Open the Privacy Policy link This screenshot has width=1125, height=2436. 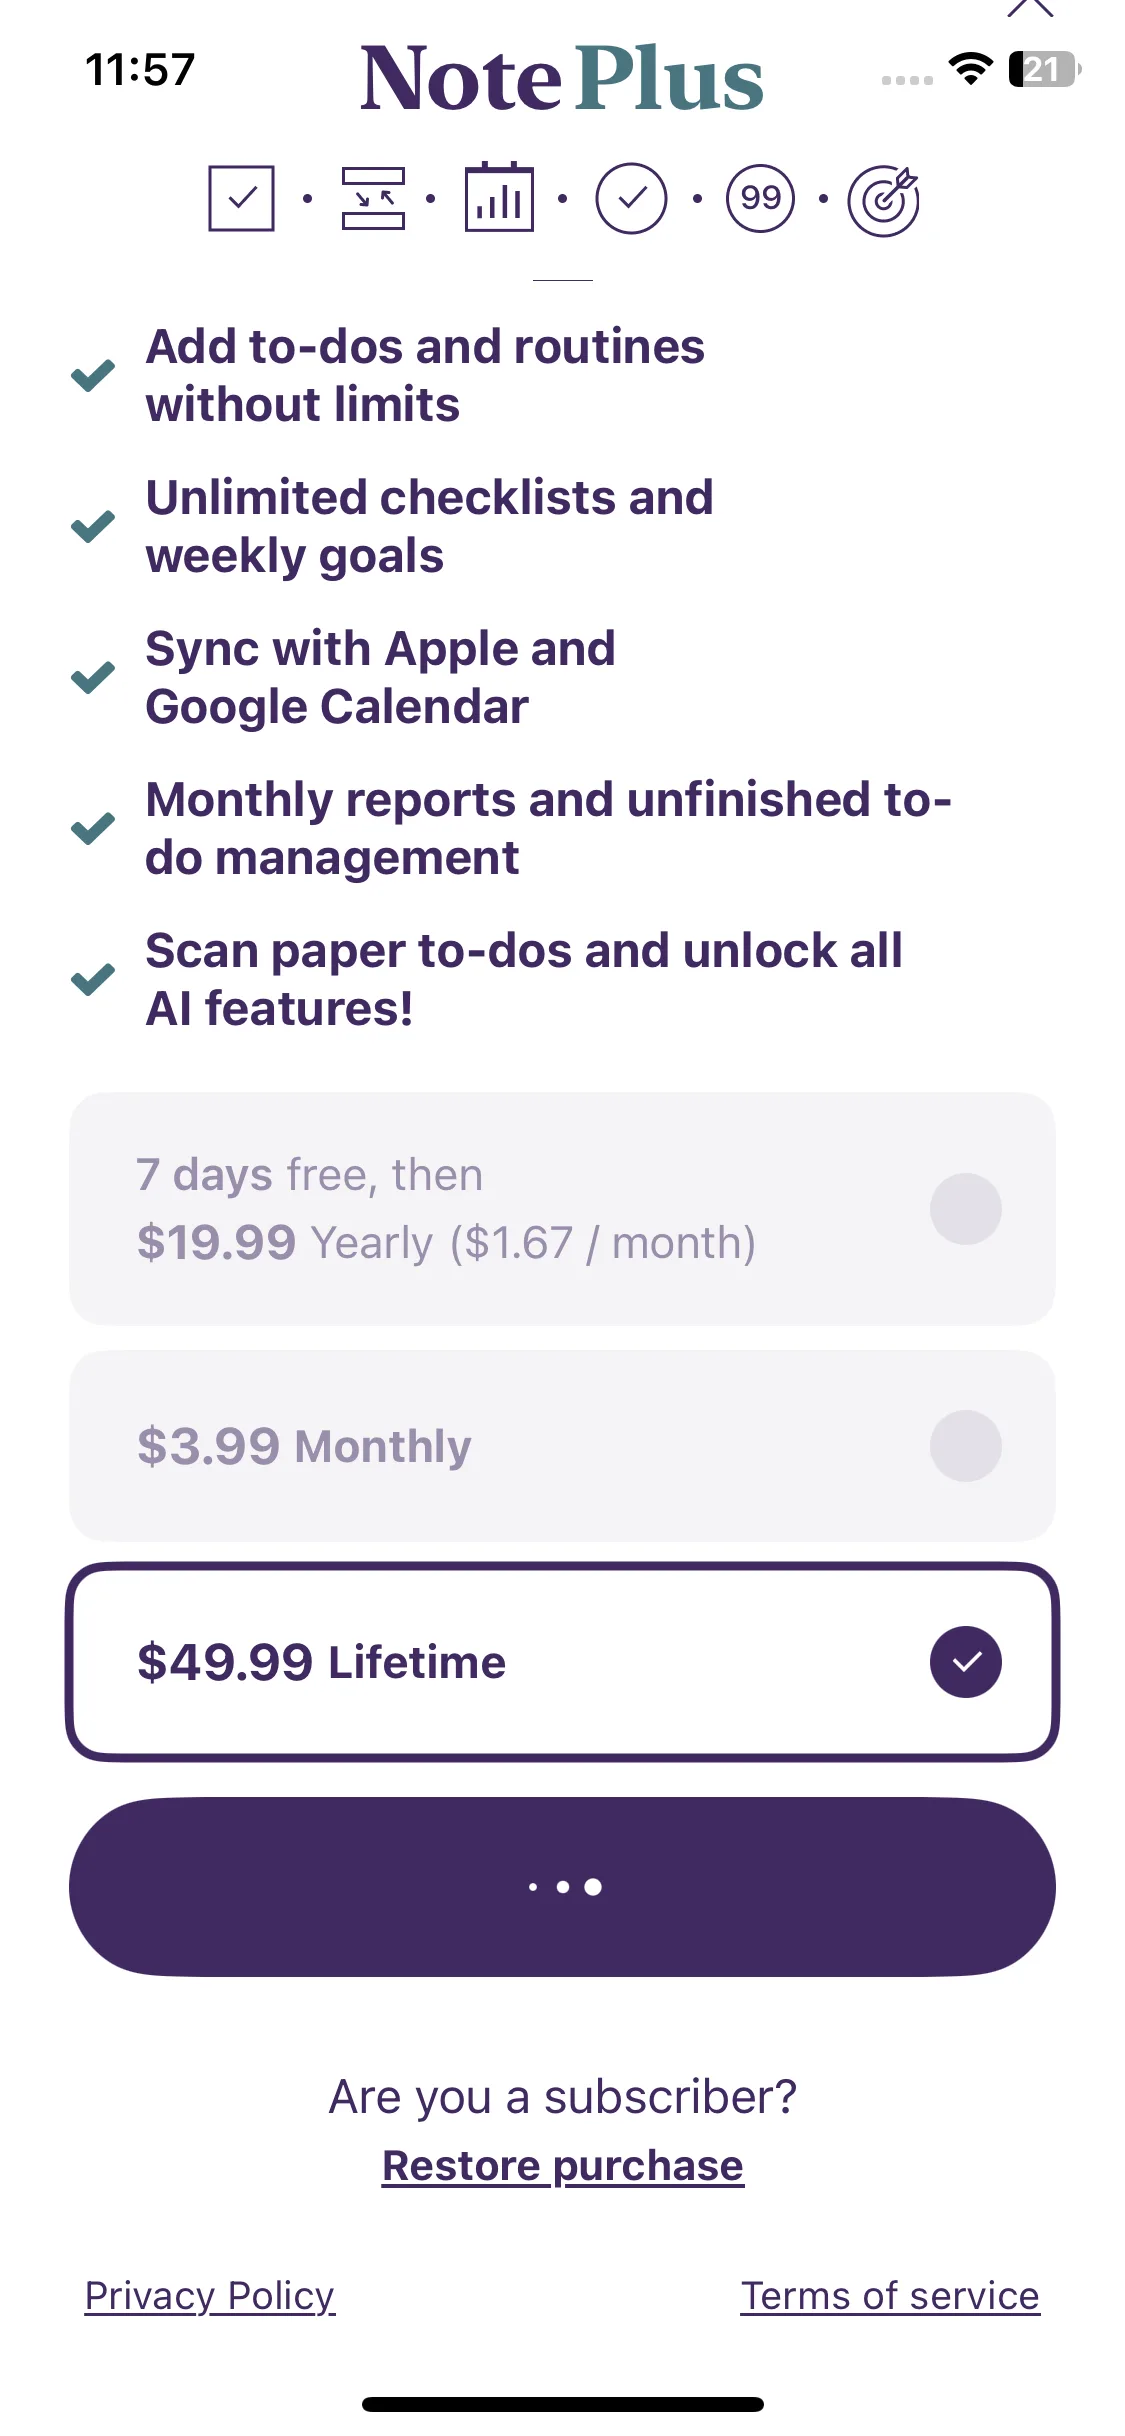tap(210, 2296)
